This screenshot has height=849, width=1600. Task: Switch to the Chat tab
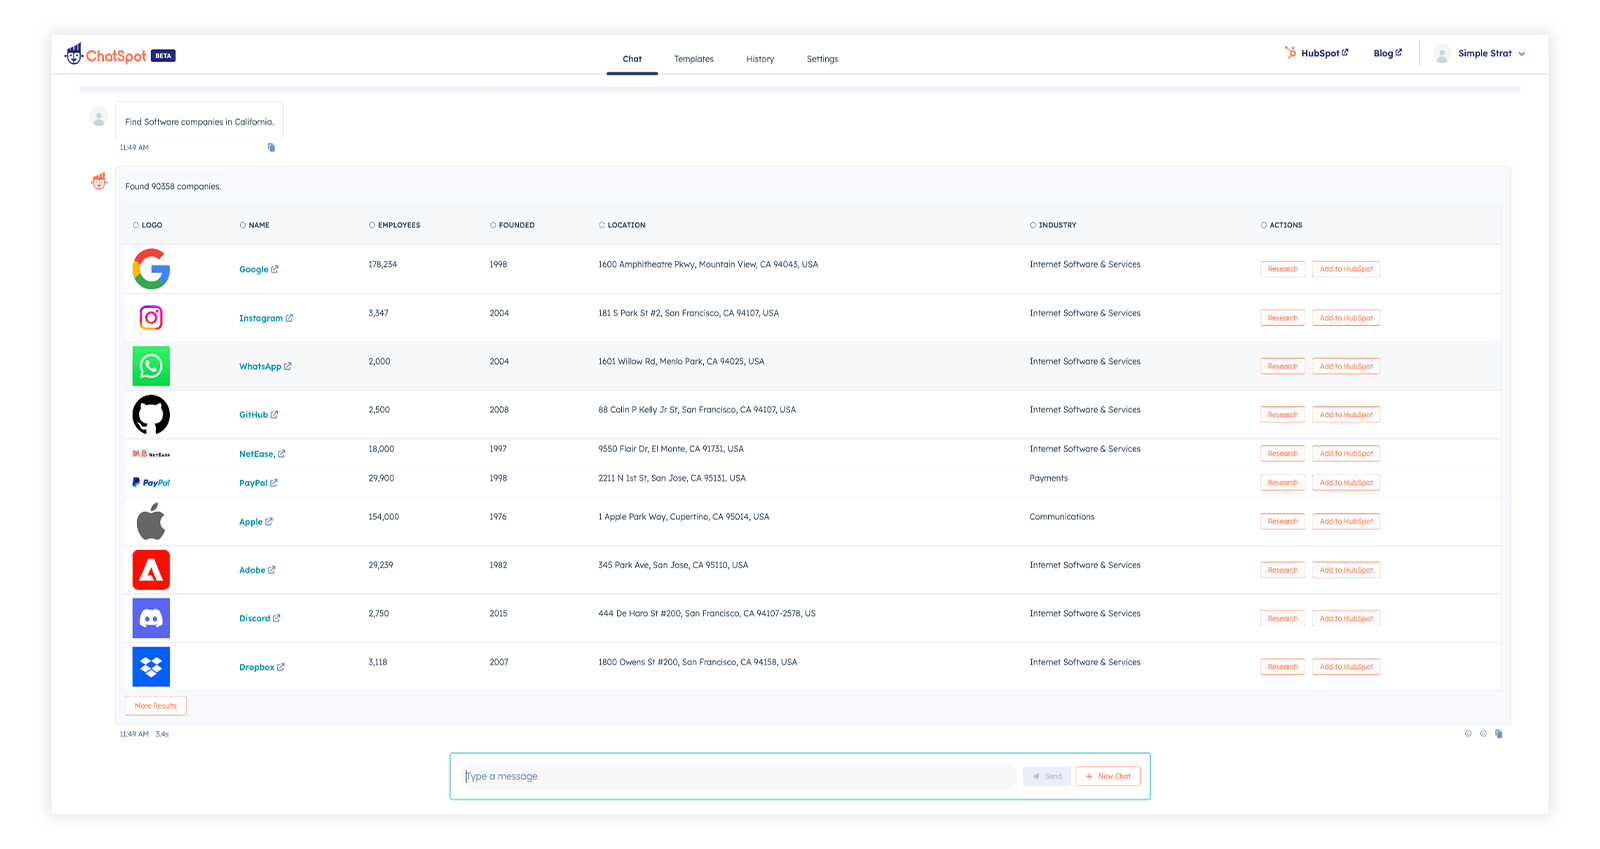(x=632, y=59)
